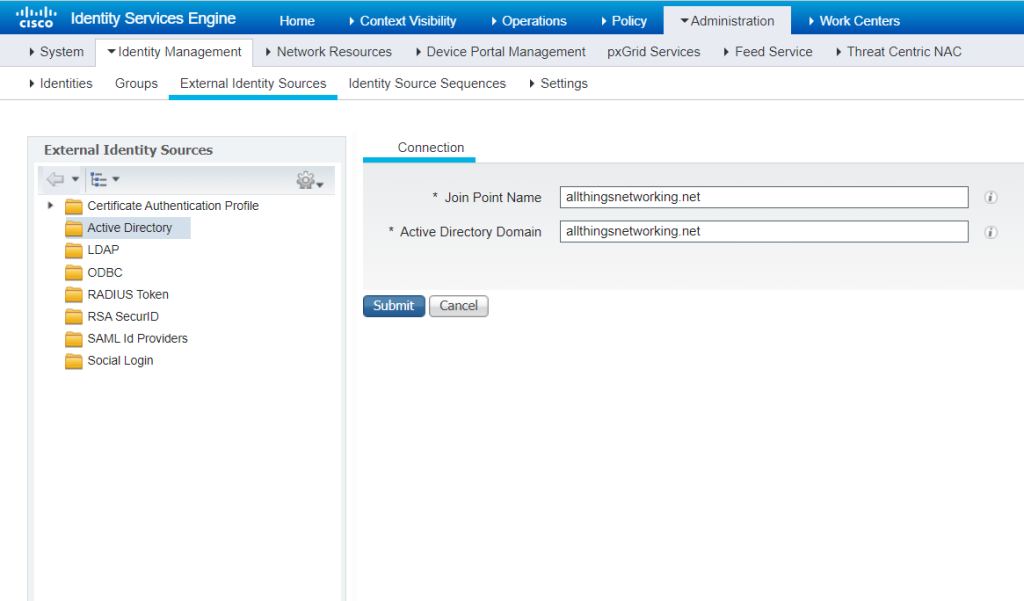Open the Operations menu
This screenshot has width=1024, height=601.
coord(529,21)
